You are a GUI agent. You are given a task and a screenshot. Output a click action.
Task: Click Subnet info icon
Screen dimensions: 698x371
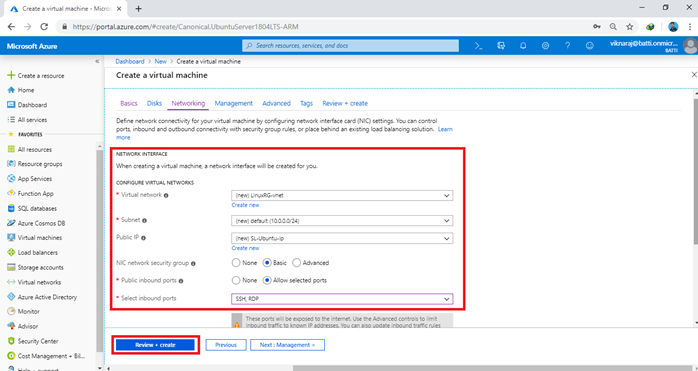[x=144, y=220]
